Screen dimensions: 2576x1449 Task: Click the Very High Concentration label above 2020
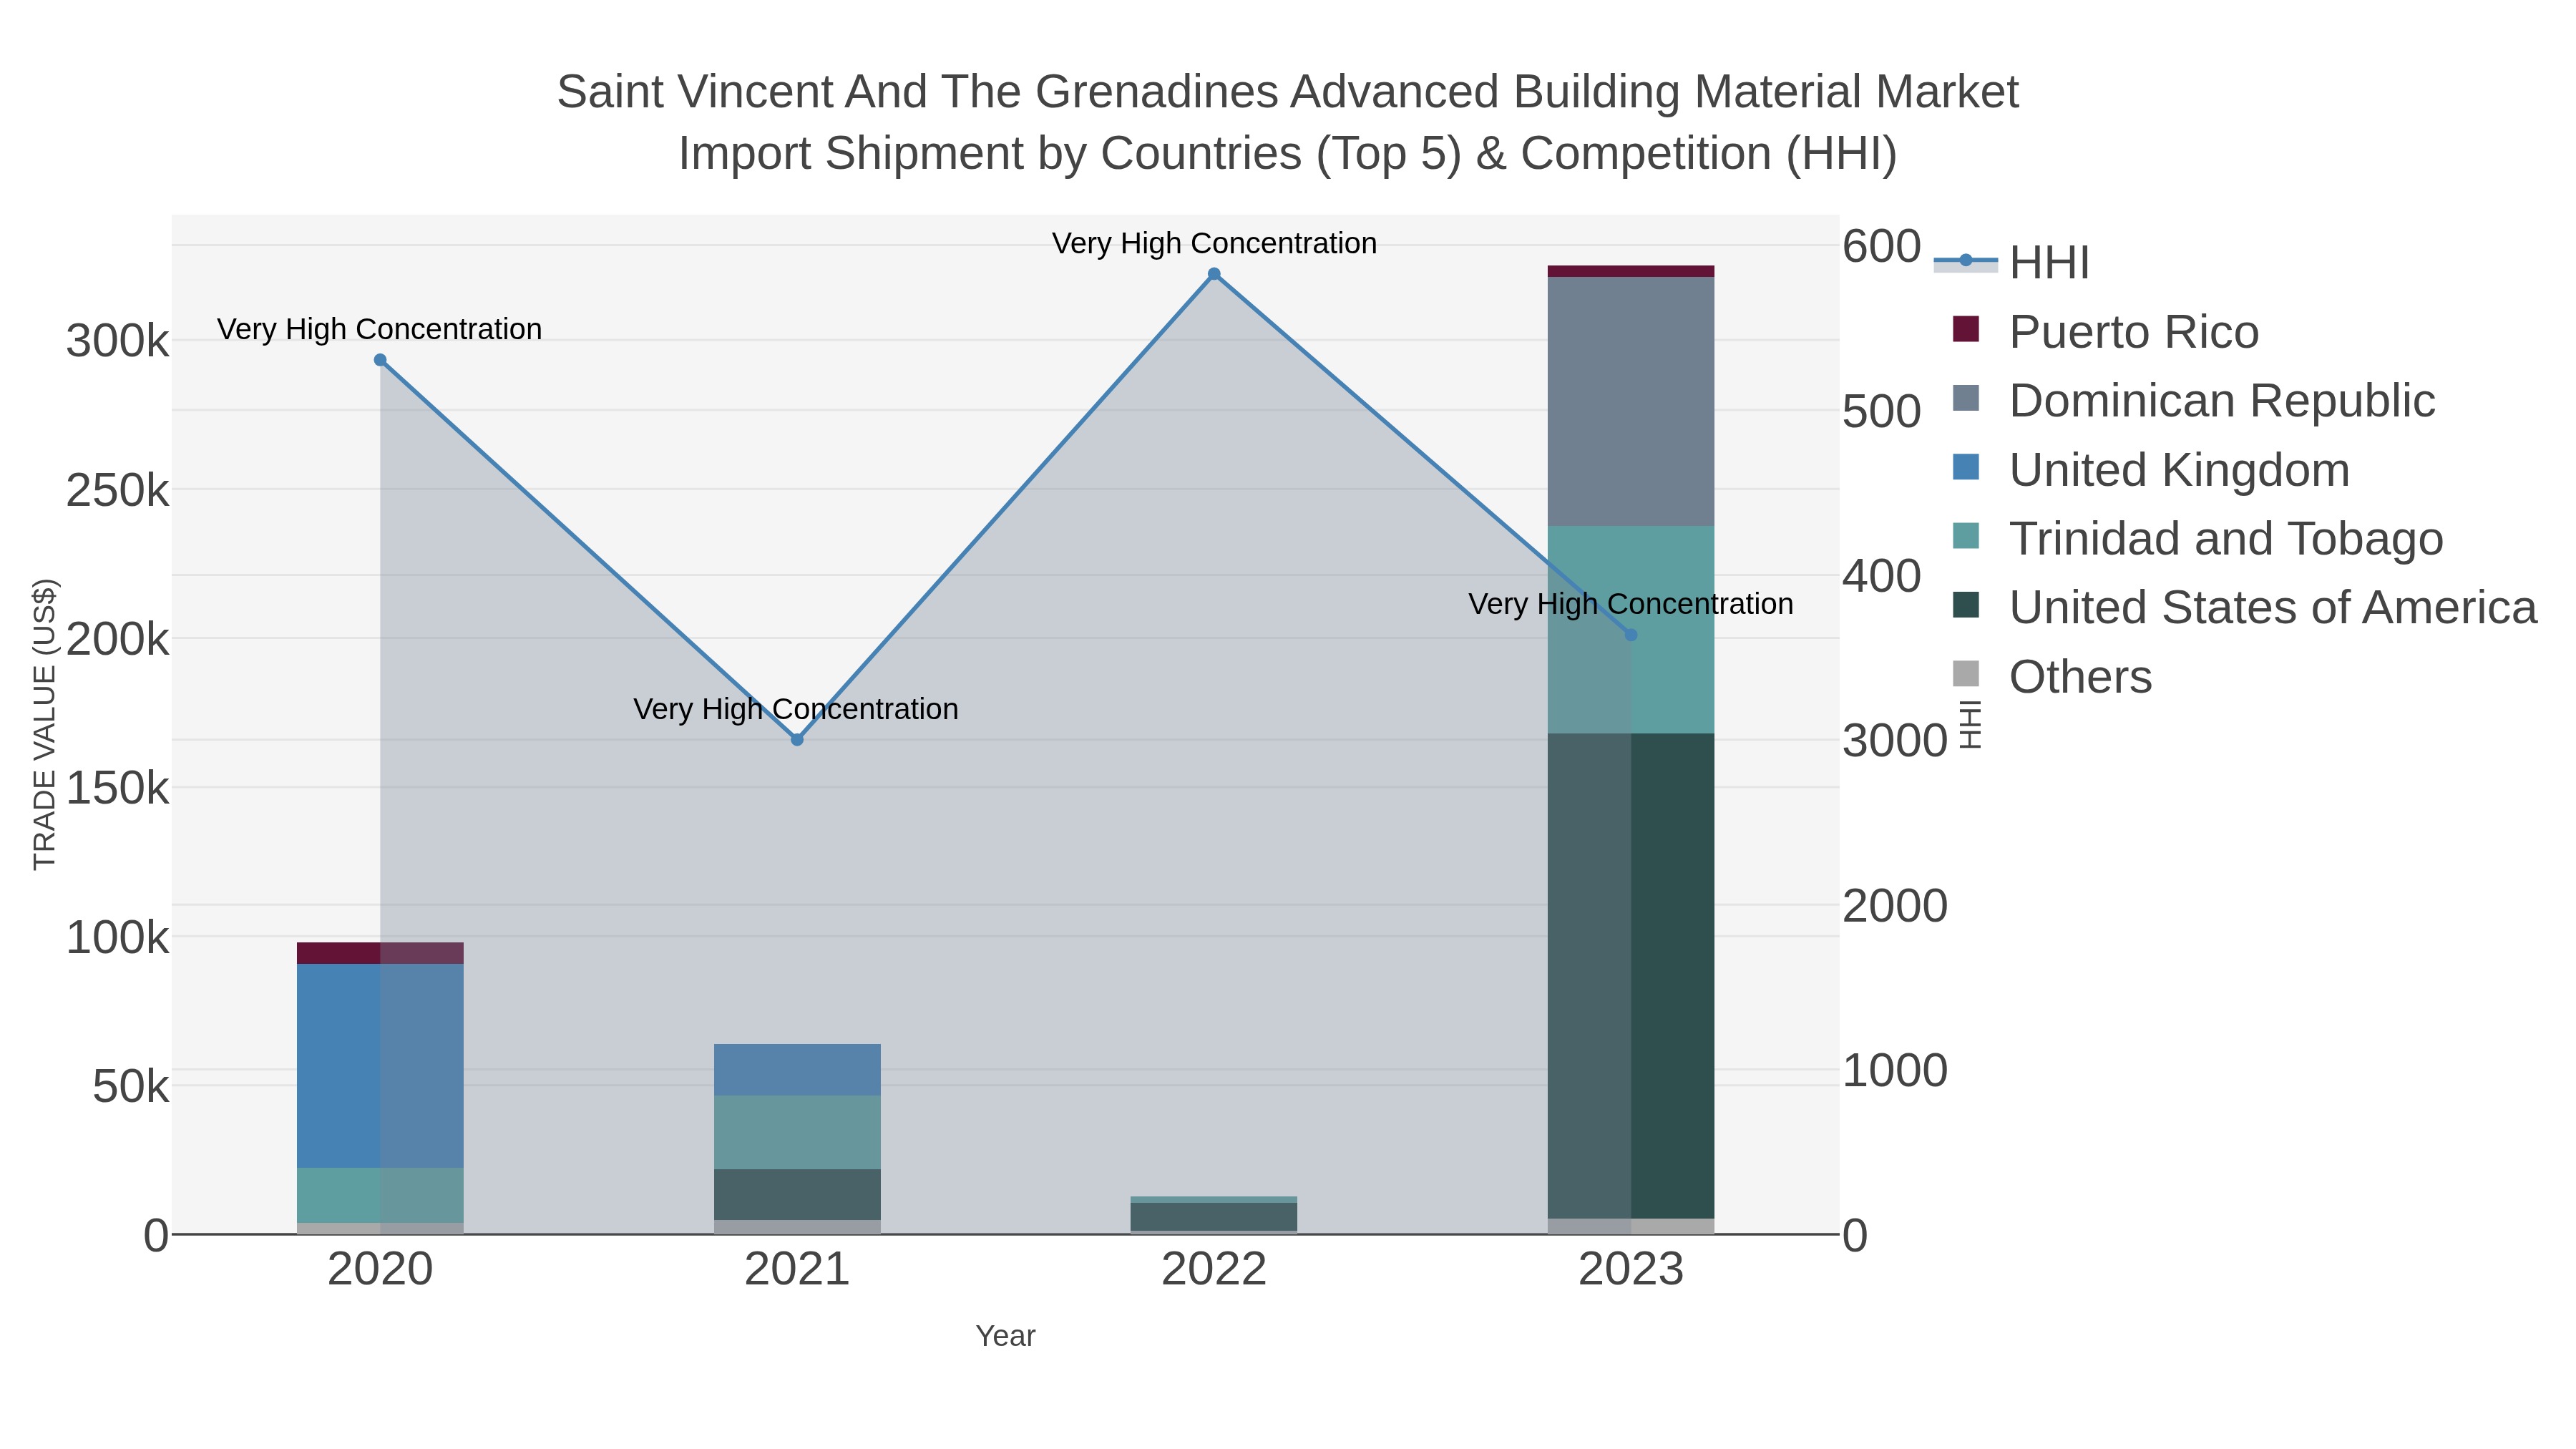[x=380, y=329]
